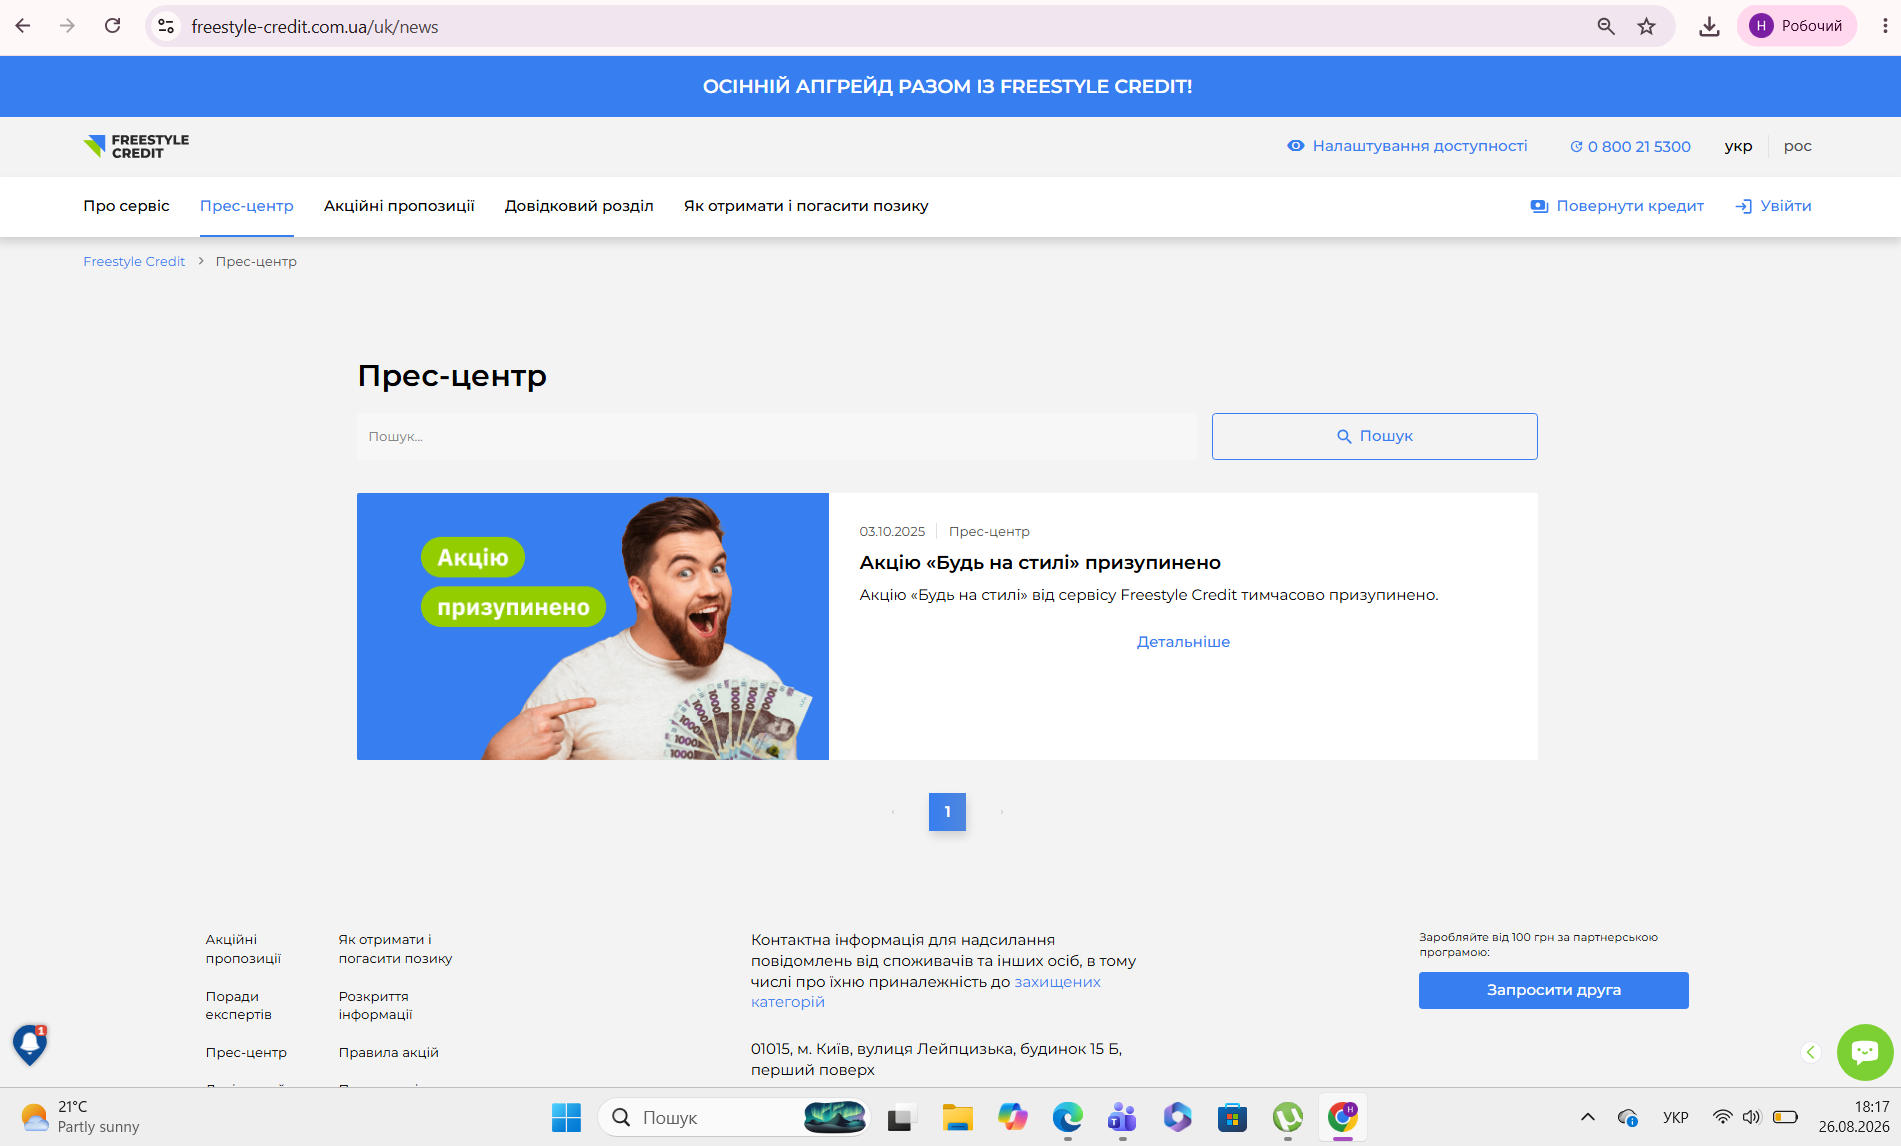Switch site language to укр
Screen dimensions: 1901x1146
pos(1738,146)
